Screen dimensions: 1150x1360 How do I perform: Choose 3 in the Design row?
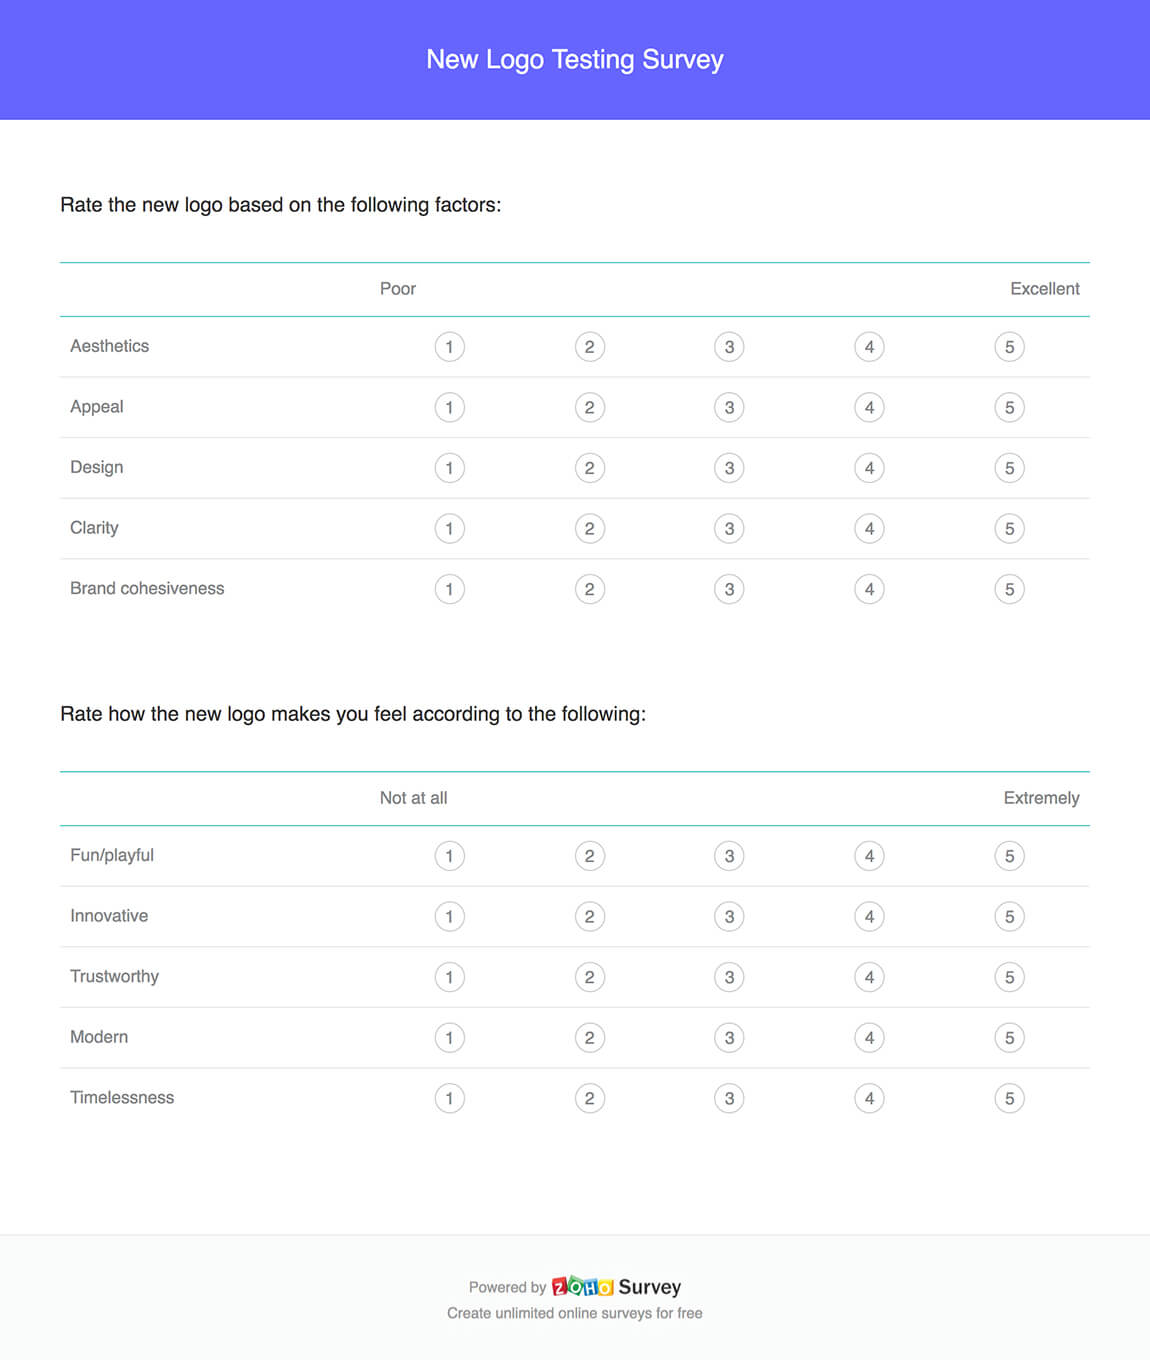click(729, 468)
